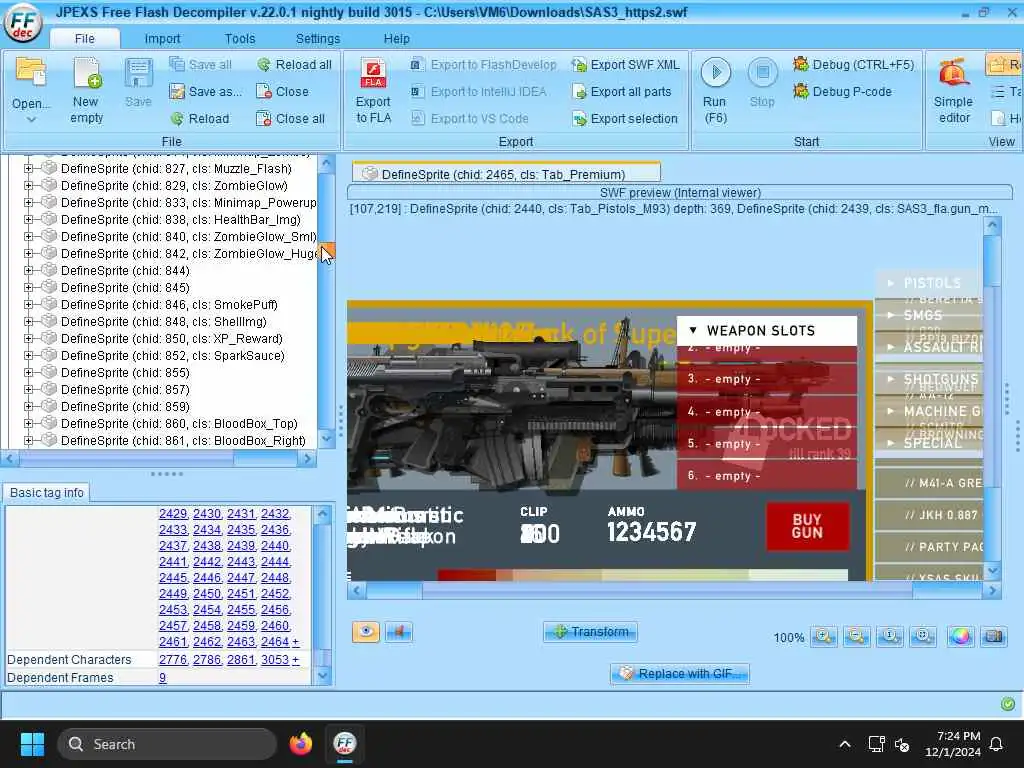The width and height of the screenshot is (1024, 768).
Task: Open the File ribbon tab
Action: [84, 39]
